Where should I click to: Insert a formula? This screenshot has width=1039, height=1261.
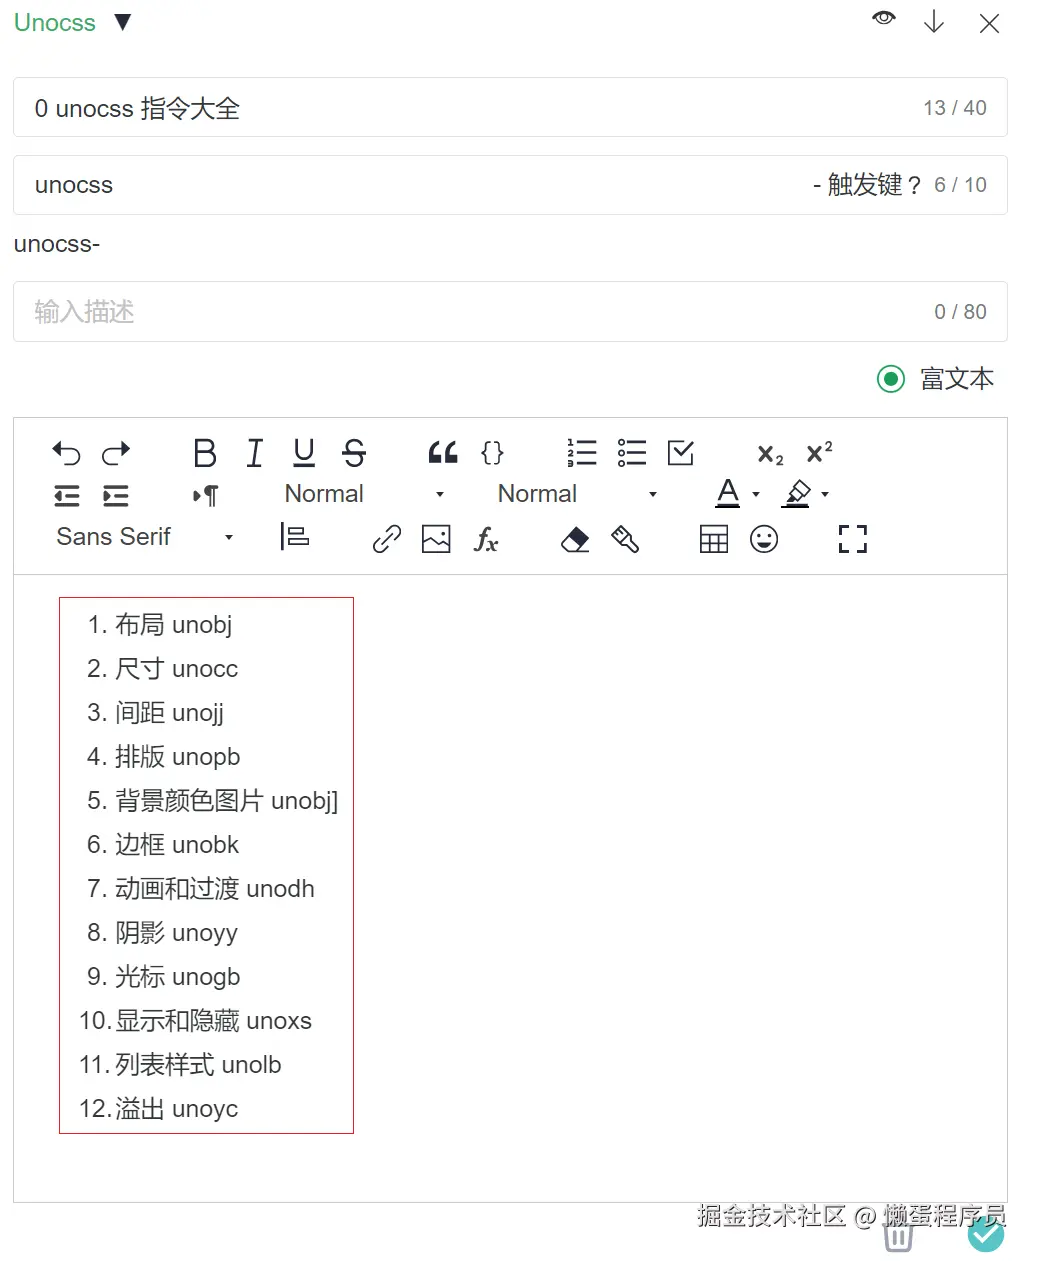[486, 540]
